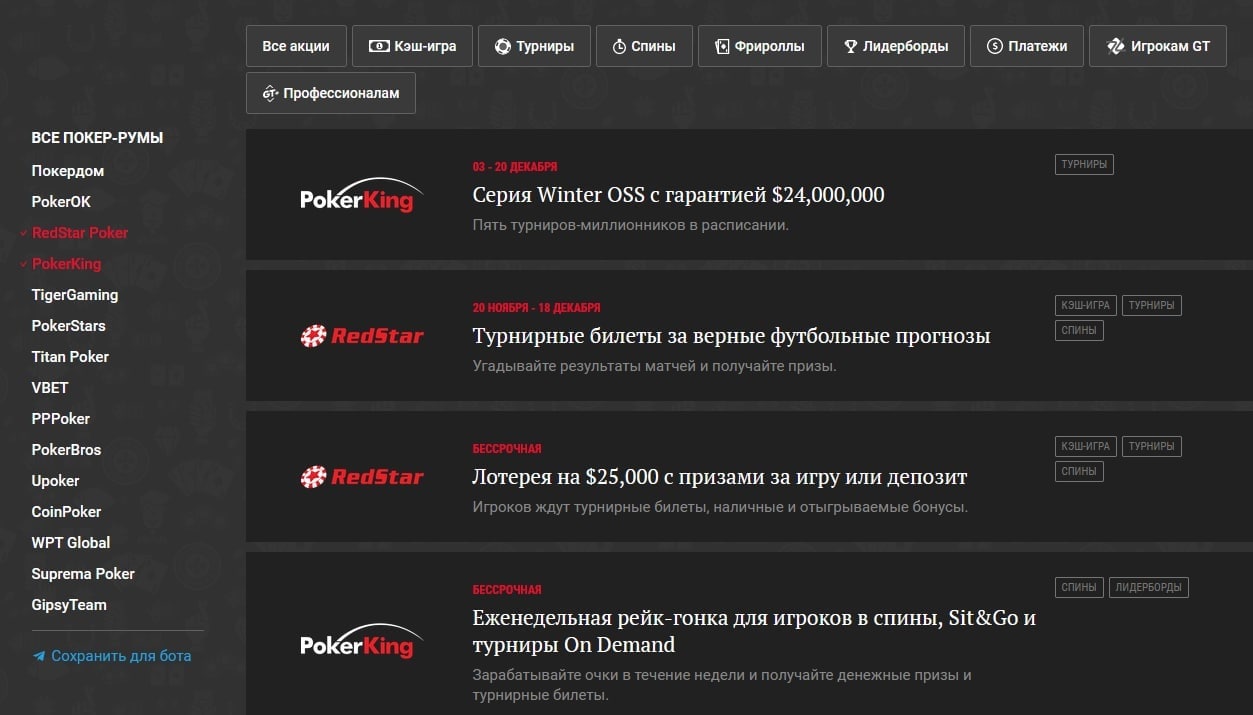Click the dollar icon in Платежи
This screenshot has width=1253, height=715.
point(994,46)
